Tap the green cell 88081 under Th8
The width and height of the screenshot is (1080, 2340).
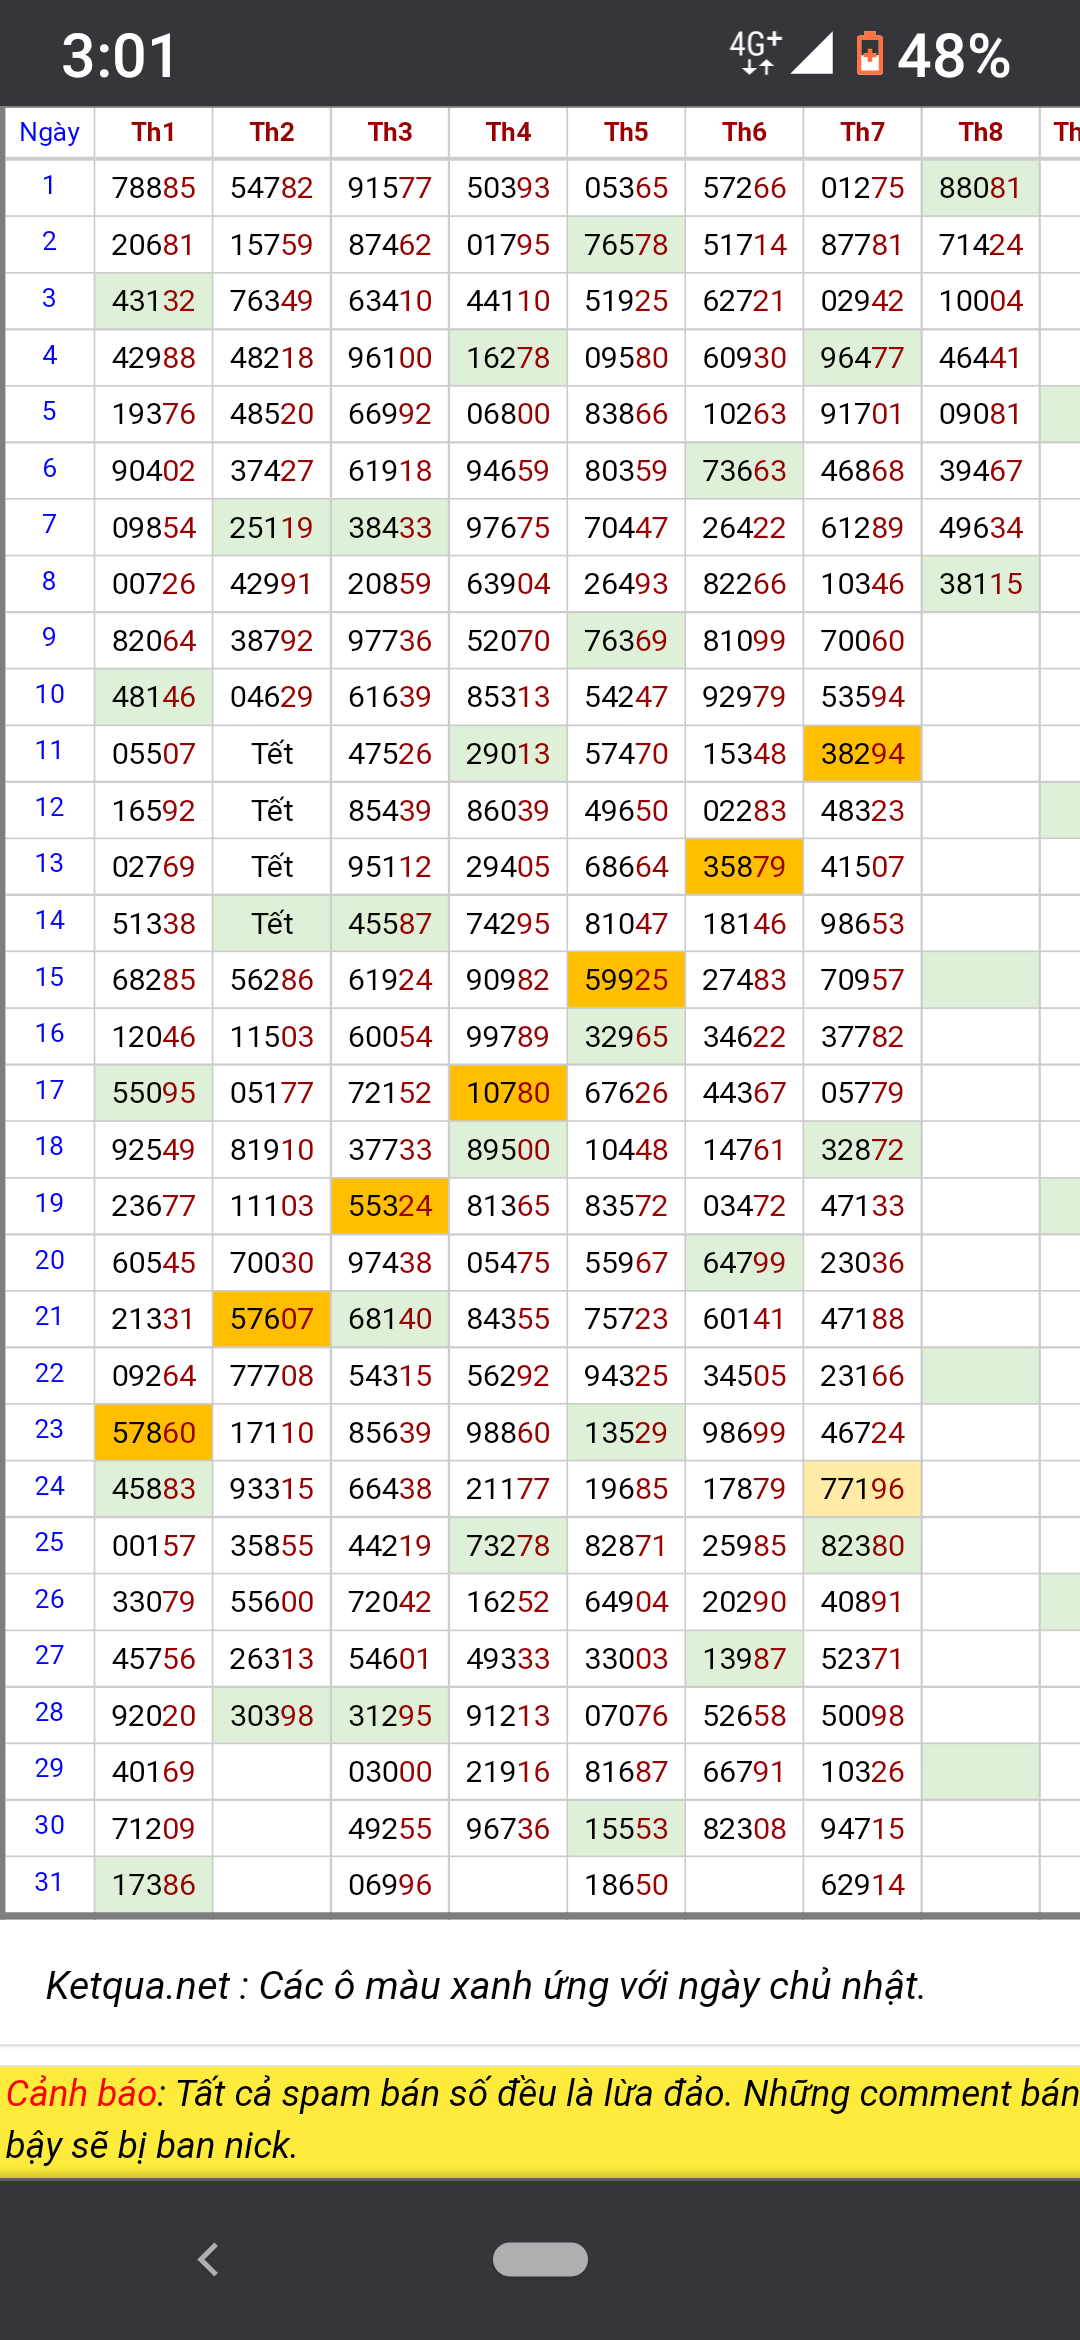[x=980, y=188]
